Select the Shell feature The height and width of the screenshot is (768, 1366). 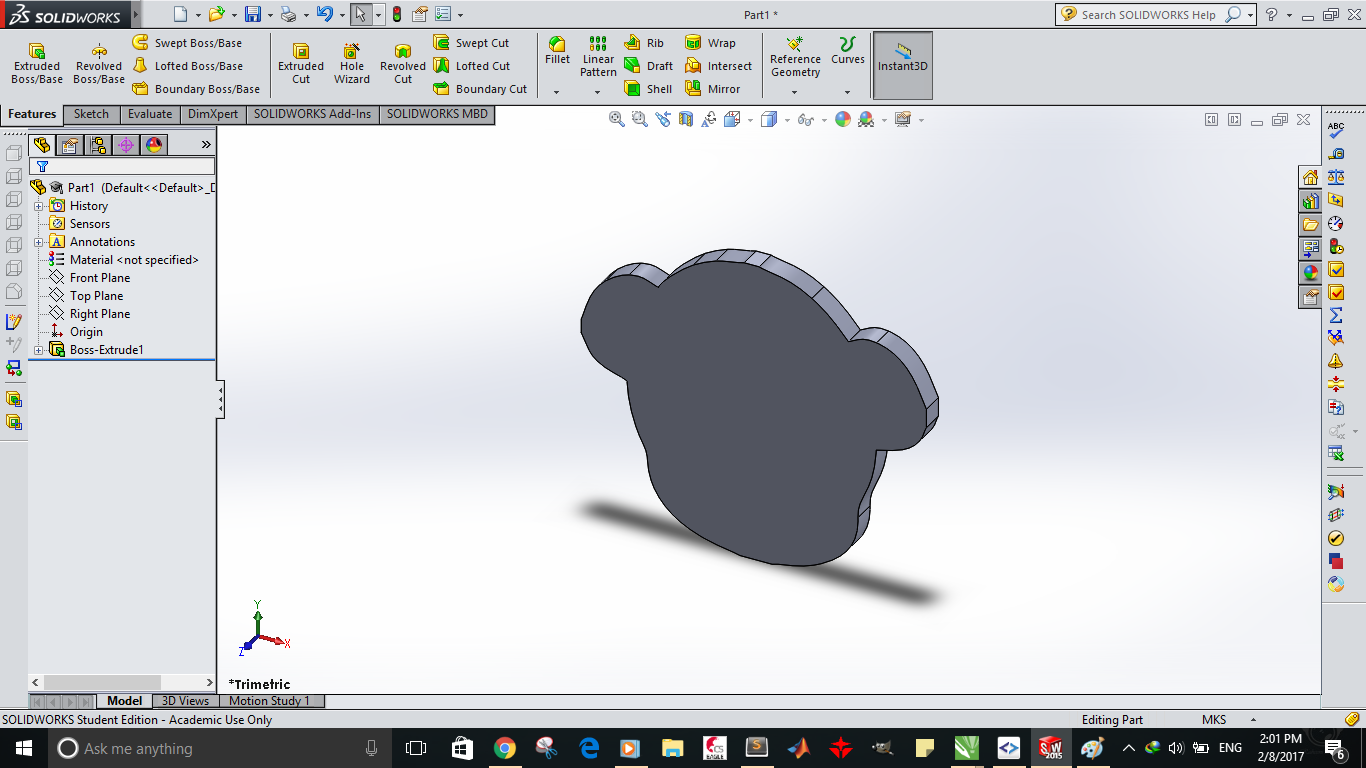648,89
